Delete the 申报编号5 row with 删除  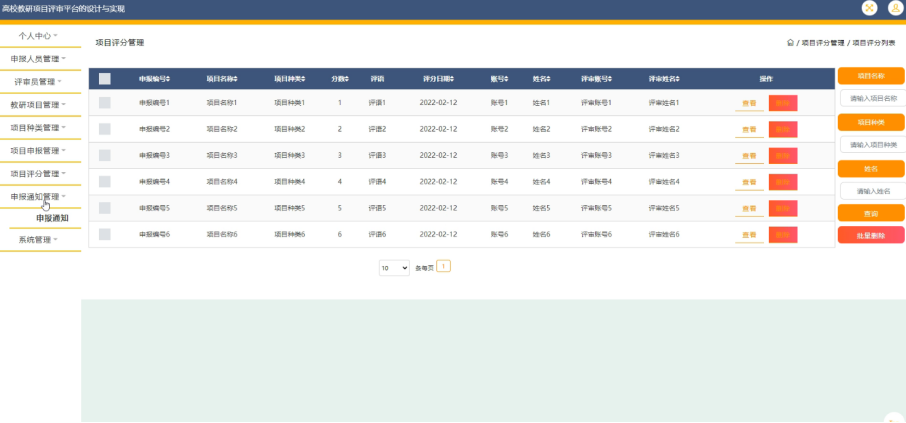783,208
